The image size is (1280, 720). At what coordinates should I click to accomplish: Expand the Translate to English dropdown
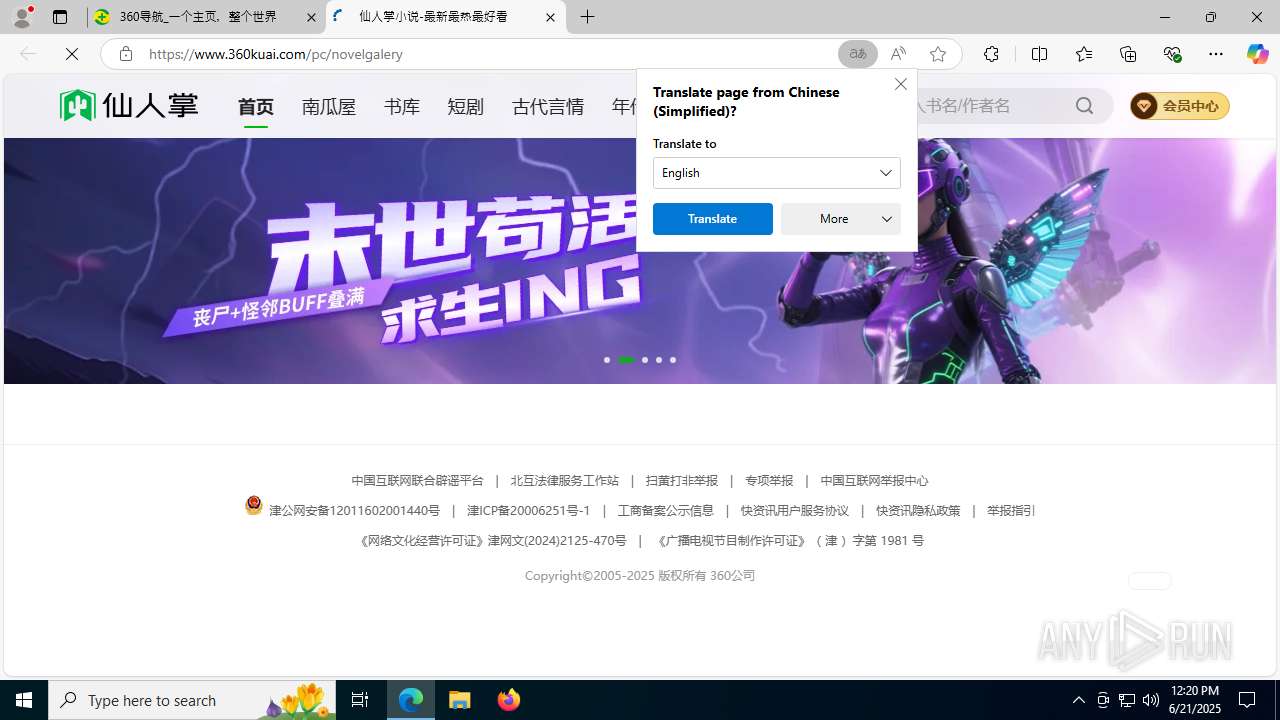click(777, 173)
